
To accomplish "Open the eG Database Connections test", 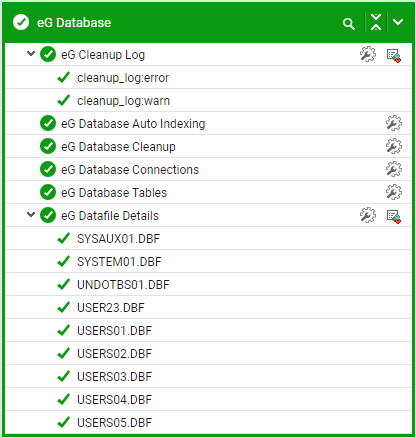I will 130,170.
